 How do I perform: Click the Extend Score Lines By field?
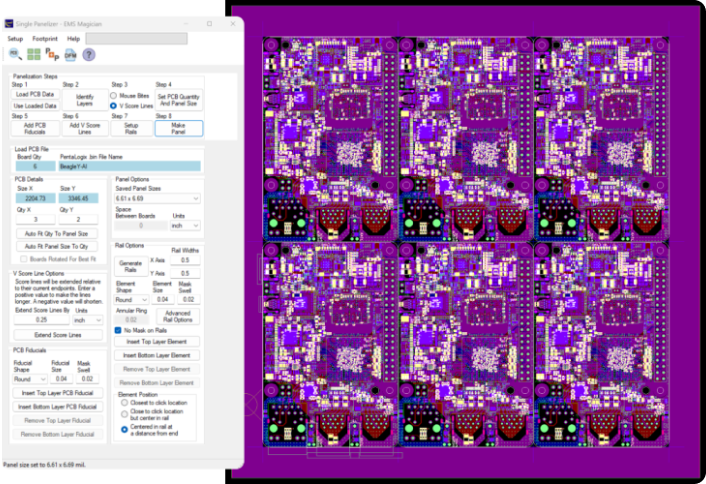41,320
